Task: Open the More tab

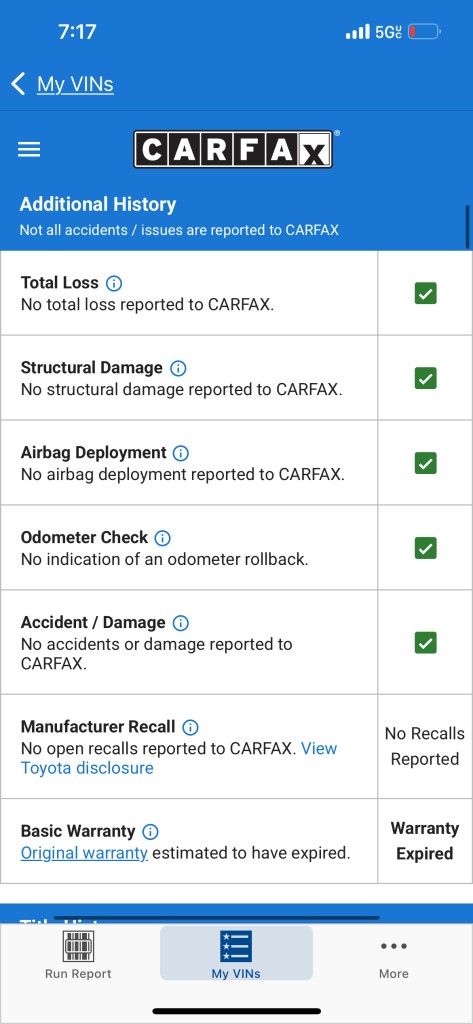Action: coord(394,958)
